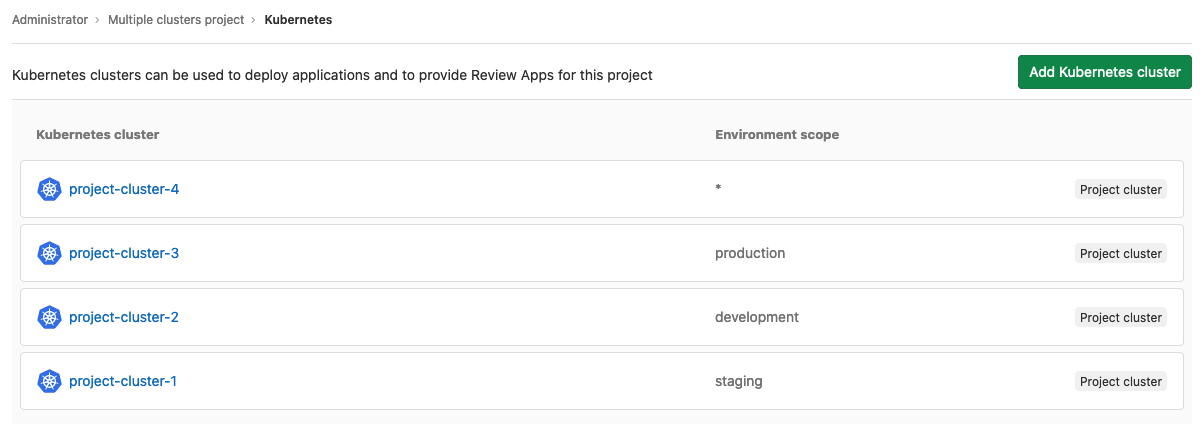The width and height of the screenshot is (1203, 445).
Task: Click the Project cluster badge for project-cluster-4
Action: [x=1120, y=190]
